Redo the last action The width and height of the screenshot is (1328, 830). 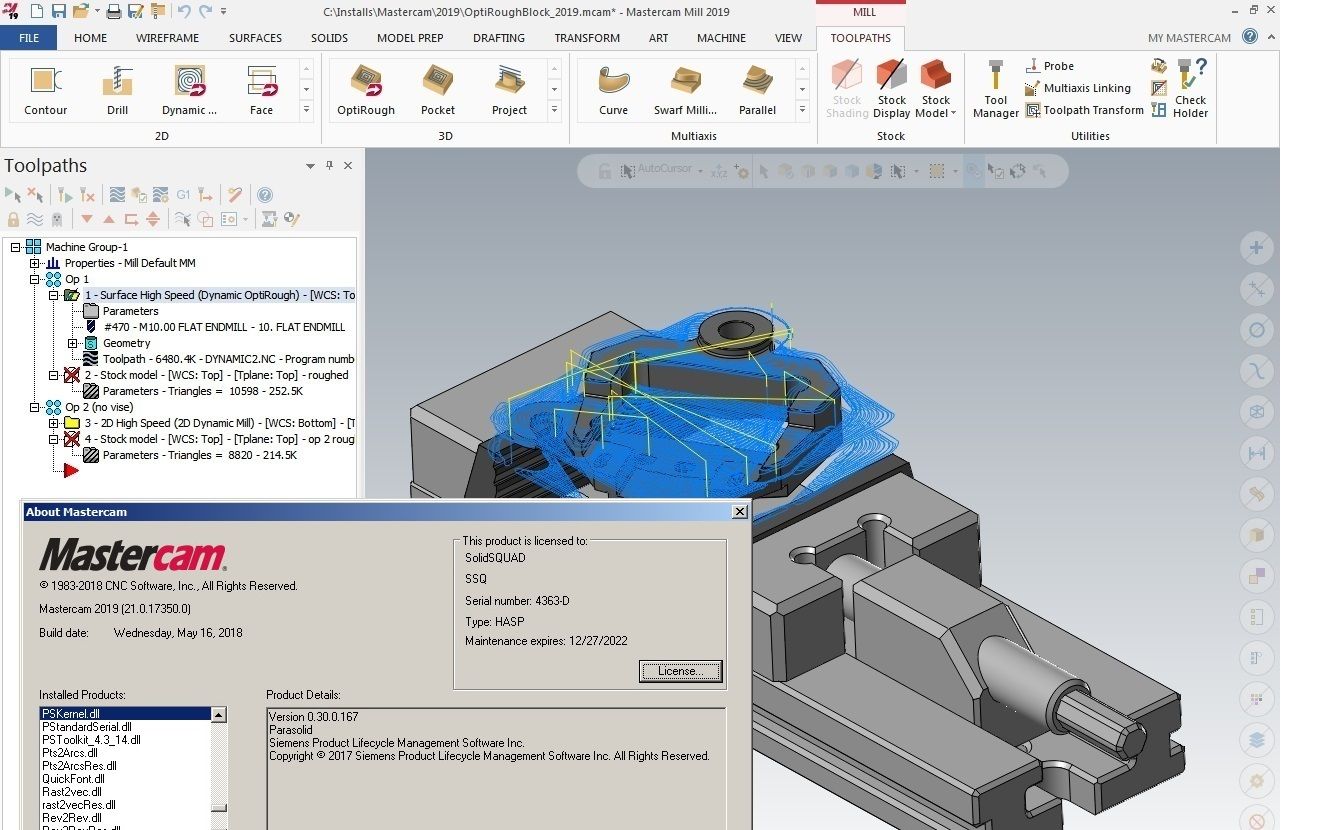pyautogui.click(x=205, y=12)
